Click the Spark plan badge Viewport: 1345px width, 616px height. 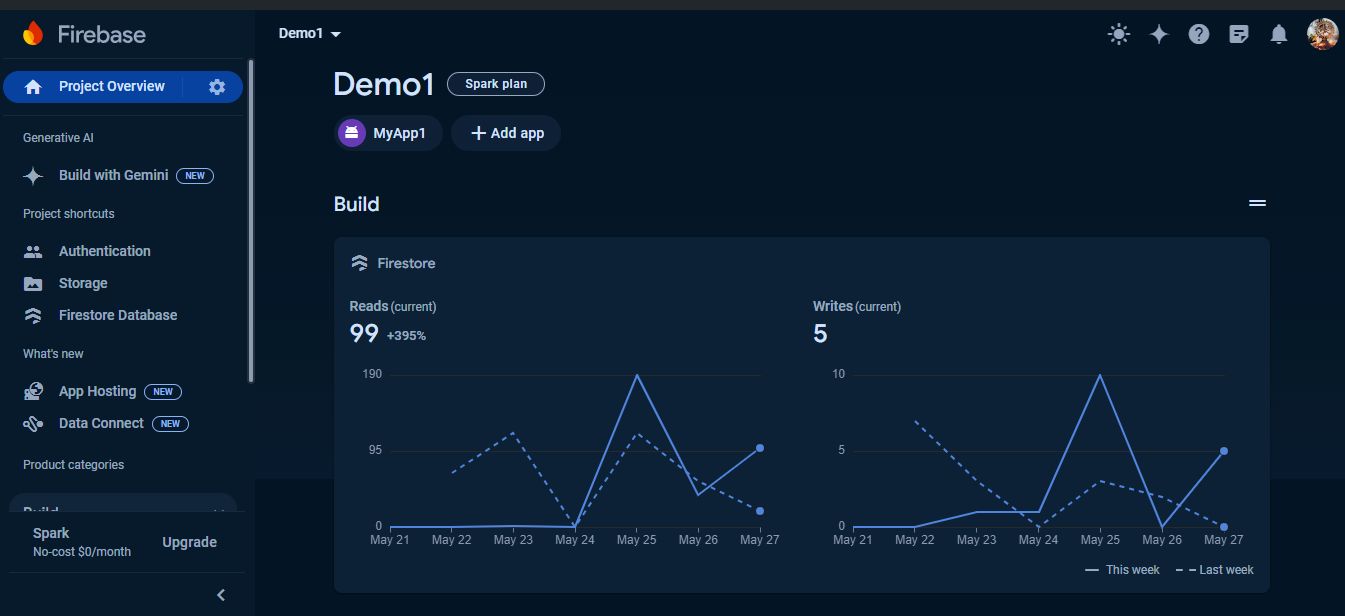pos(496,84)
